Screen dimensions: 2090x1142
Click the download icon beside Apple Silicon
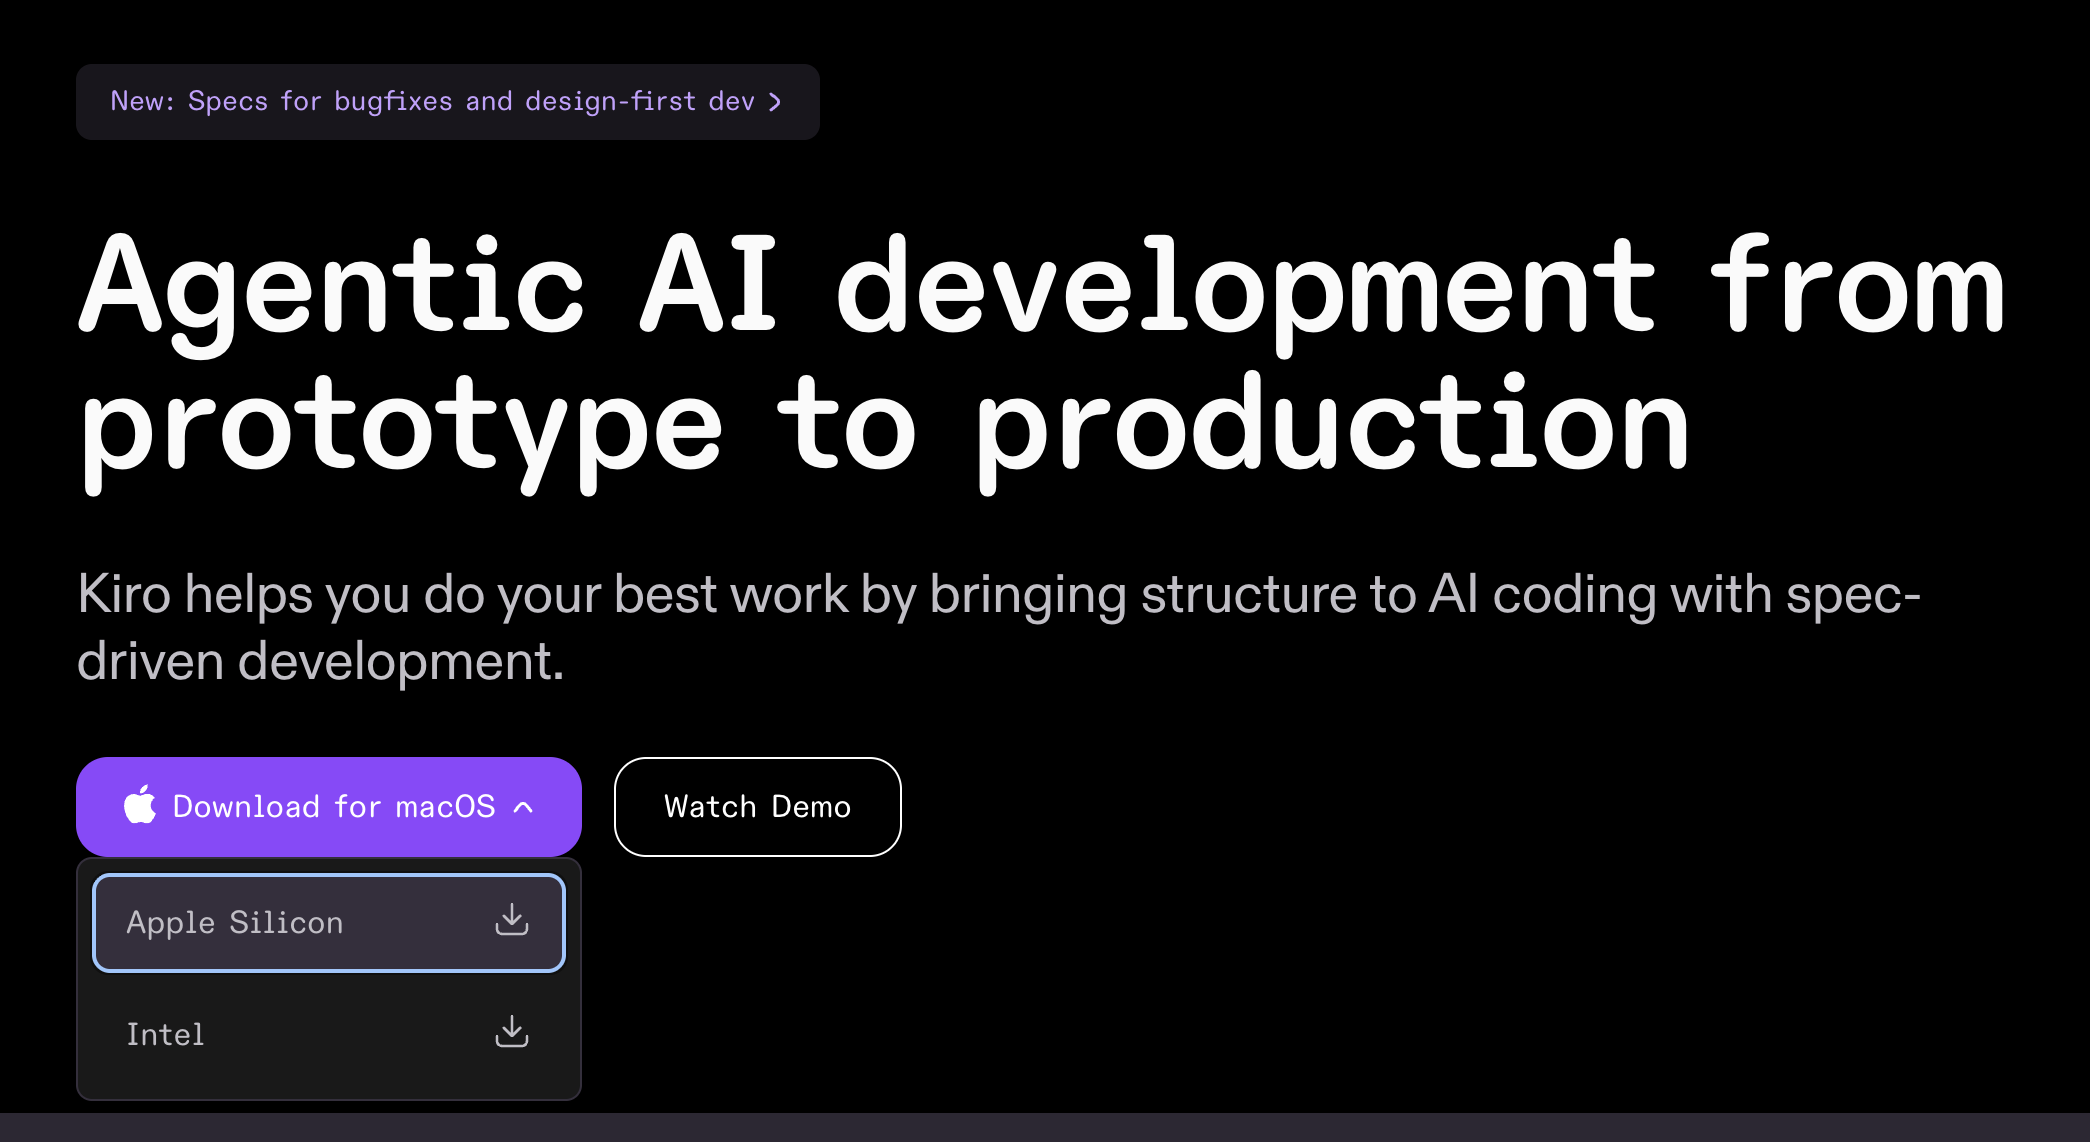511,920
